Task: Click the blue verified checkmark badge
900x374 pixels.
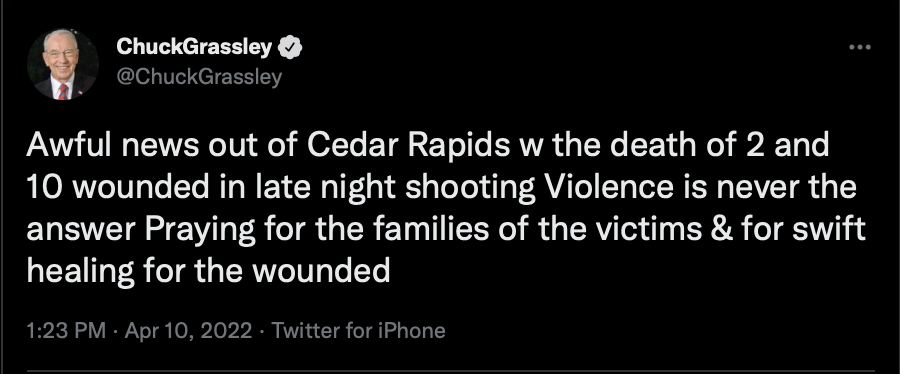Action: (x=290, y=48)
